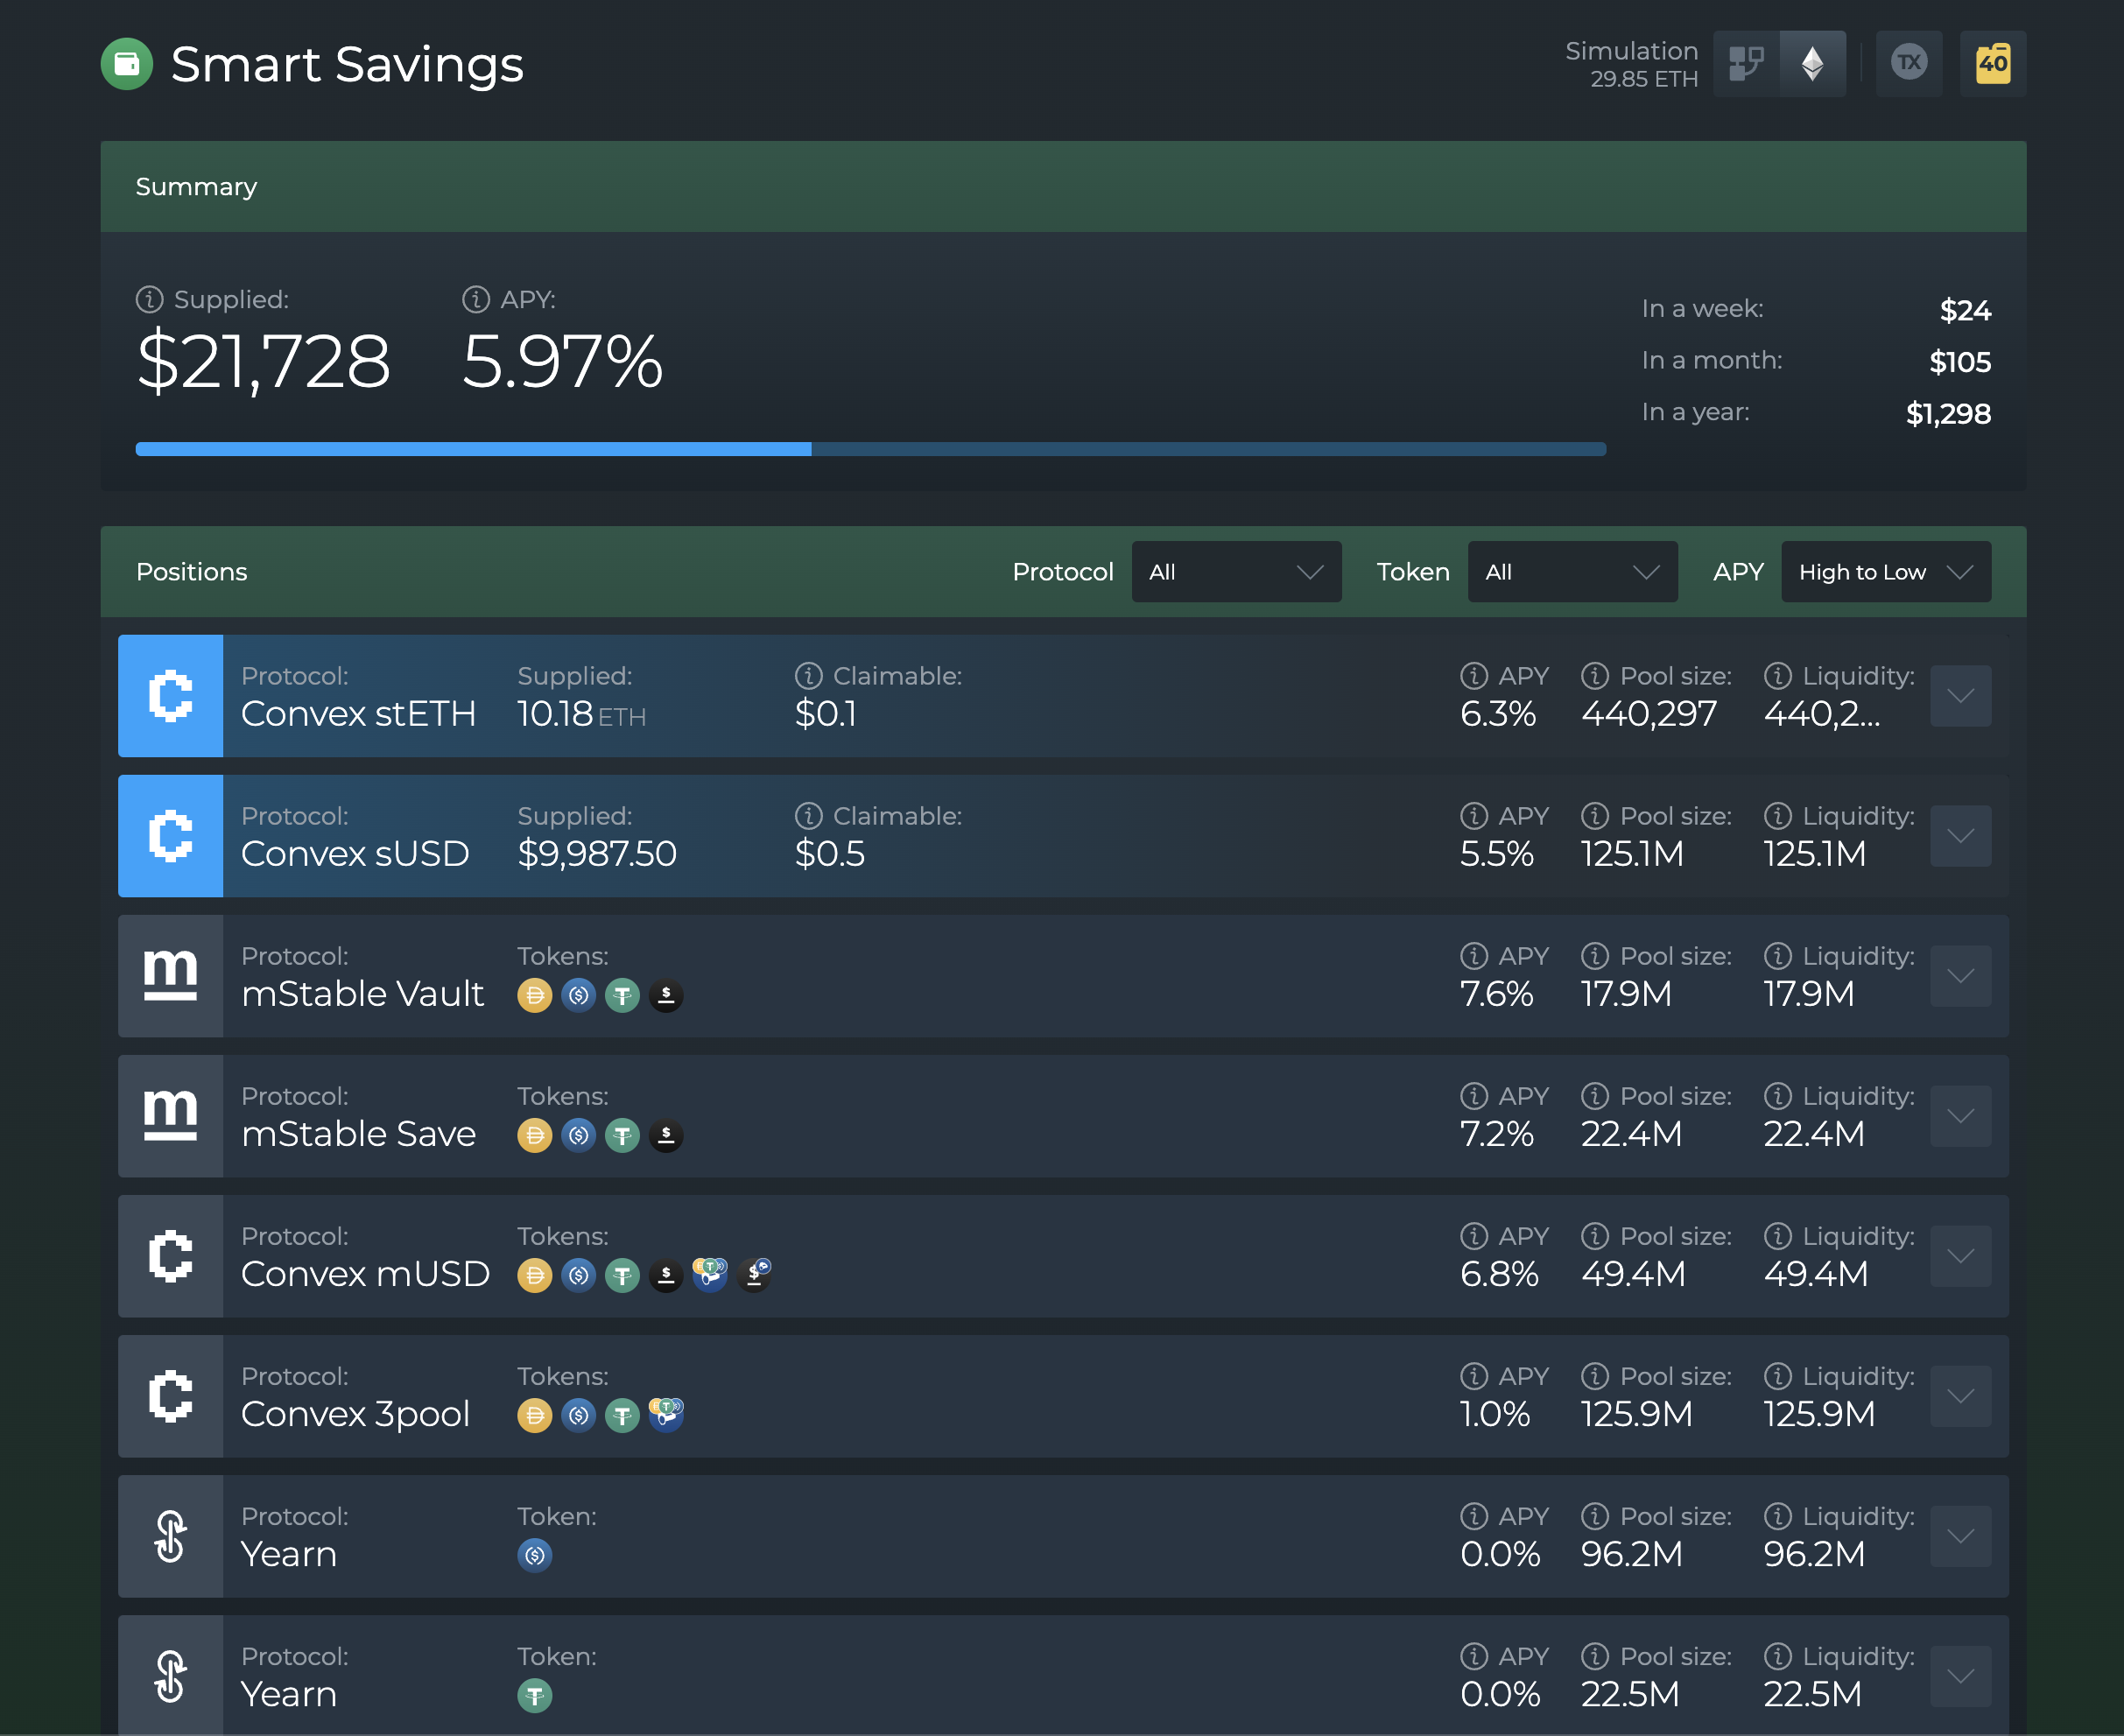Open the APY High to Low sort dropdown
The height and width of the screenshot is (1736, 2124).
(x=1885, y=572)
